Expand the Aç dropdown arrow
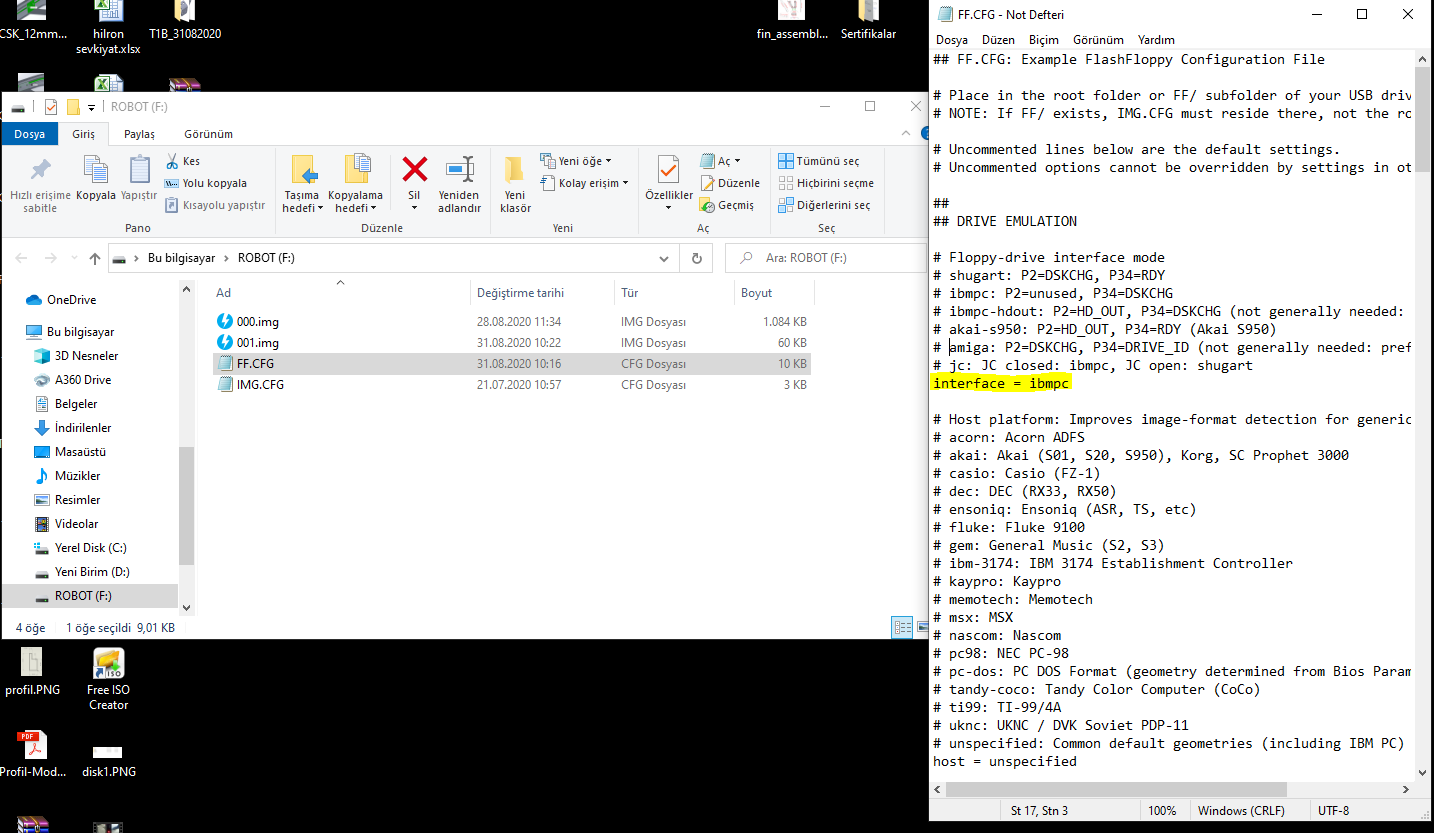The height and width of the screenshot is (833, 1434). 737,161
